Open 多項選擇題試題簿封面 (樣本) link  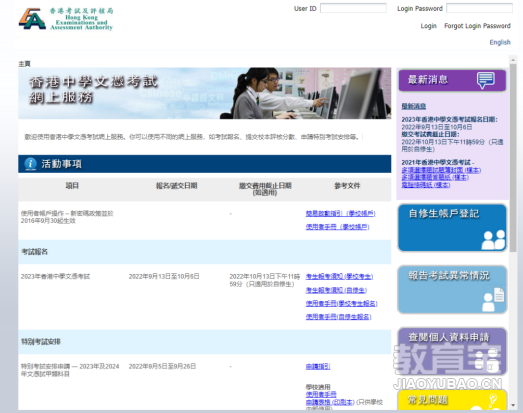(x=441, y=170)
